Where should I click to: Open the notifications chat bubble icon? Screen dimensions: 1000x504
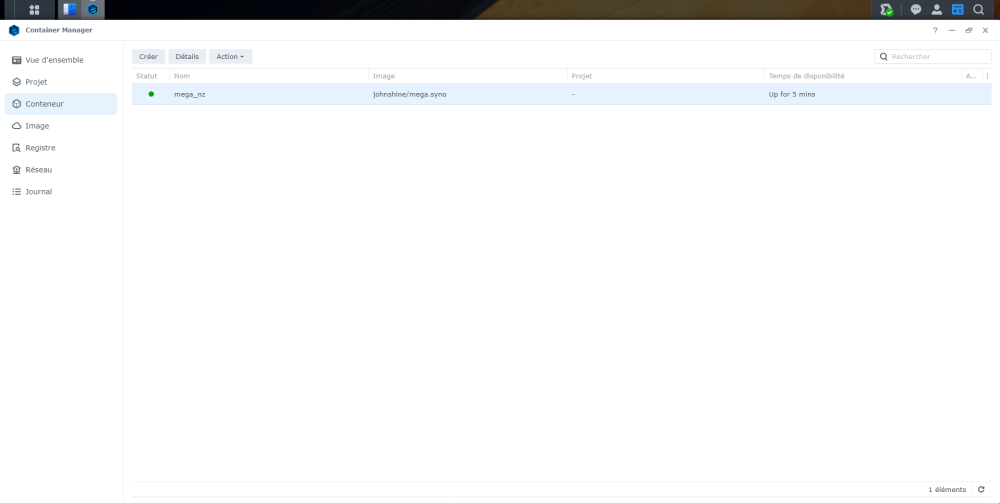916,10
